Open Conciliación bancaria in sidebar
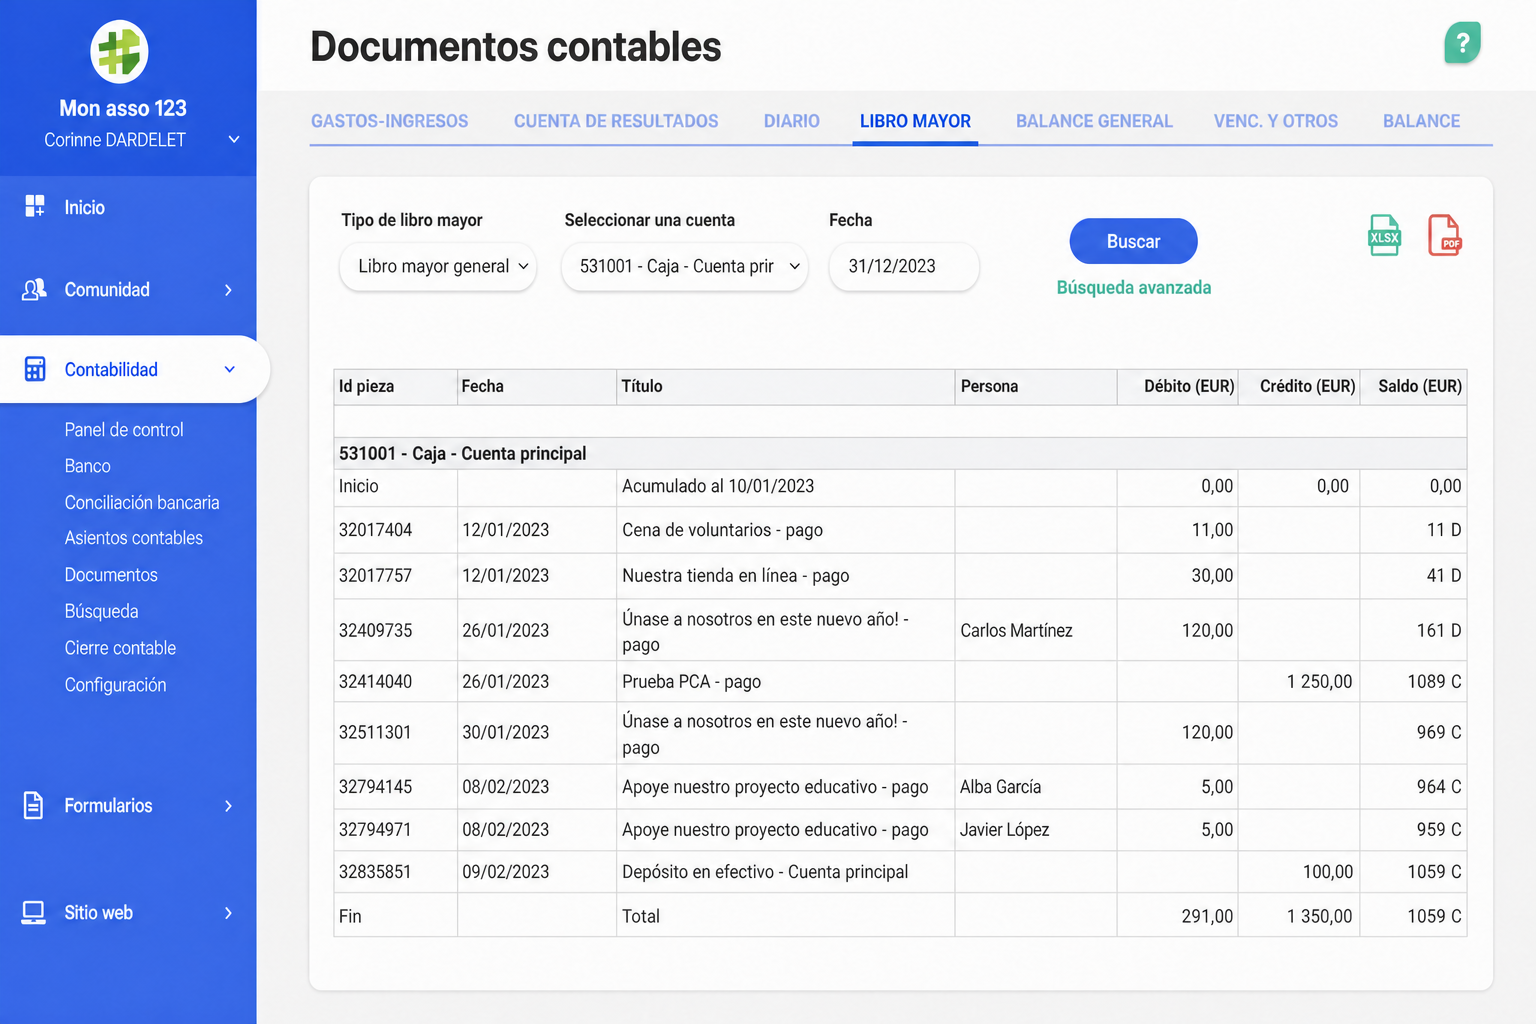Viewport: 1536px width, 1024px height. click(x=142, y=503)
